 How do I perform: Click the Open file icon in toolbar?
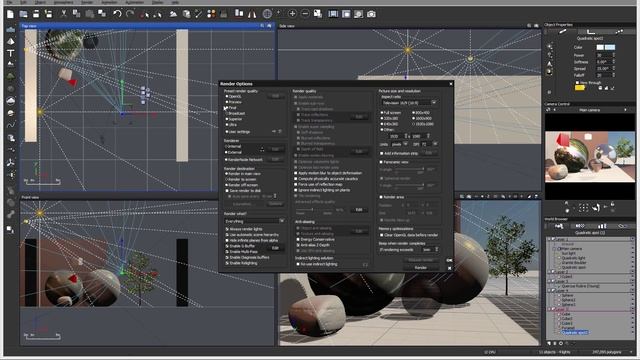[23, 14]
